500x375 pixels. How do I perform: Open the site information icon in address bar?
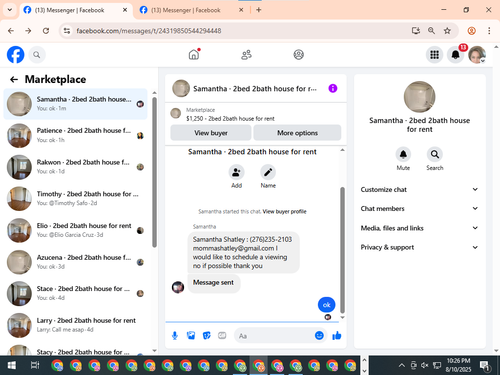67,31
